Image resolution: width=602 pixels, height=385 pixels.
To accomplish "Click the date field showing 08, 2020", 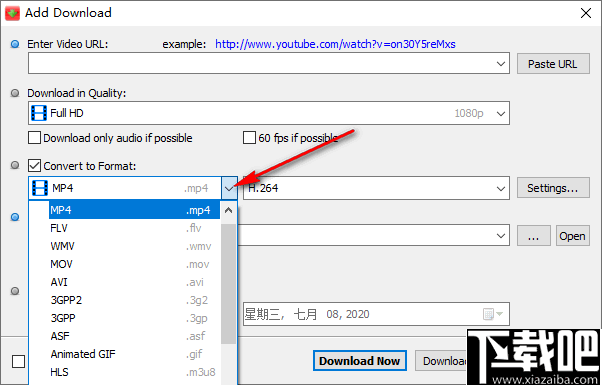I will [376, 314].
